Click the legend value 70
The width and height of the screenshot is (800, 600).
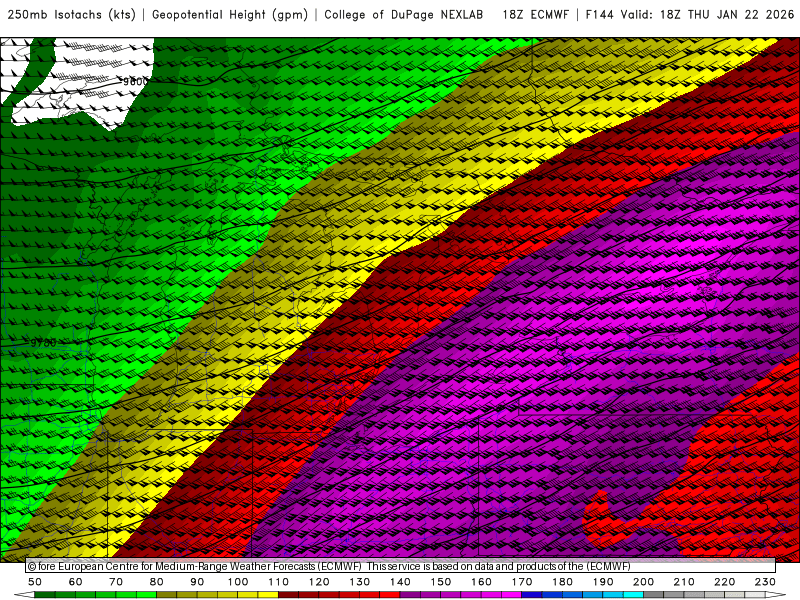point(116,582)
